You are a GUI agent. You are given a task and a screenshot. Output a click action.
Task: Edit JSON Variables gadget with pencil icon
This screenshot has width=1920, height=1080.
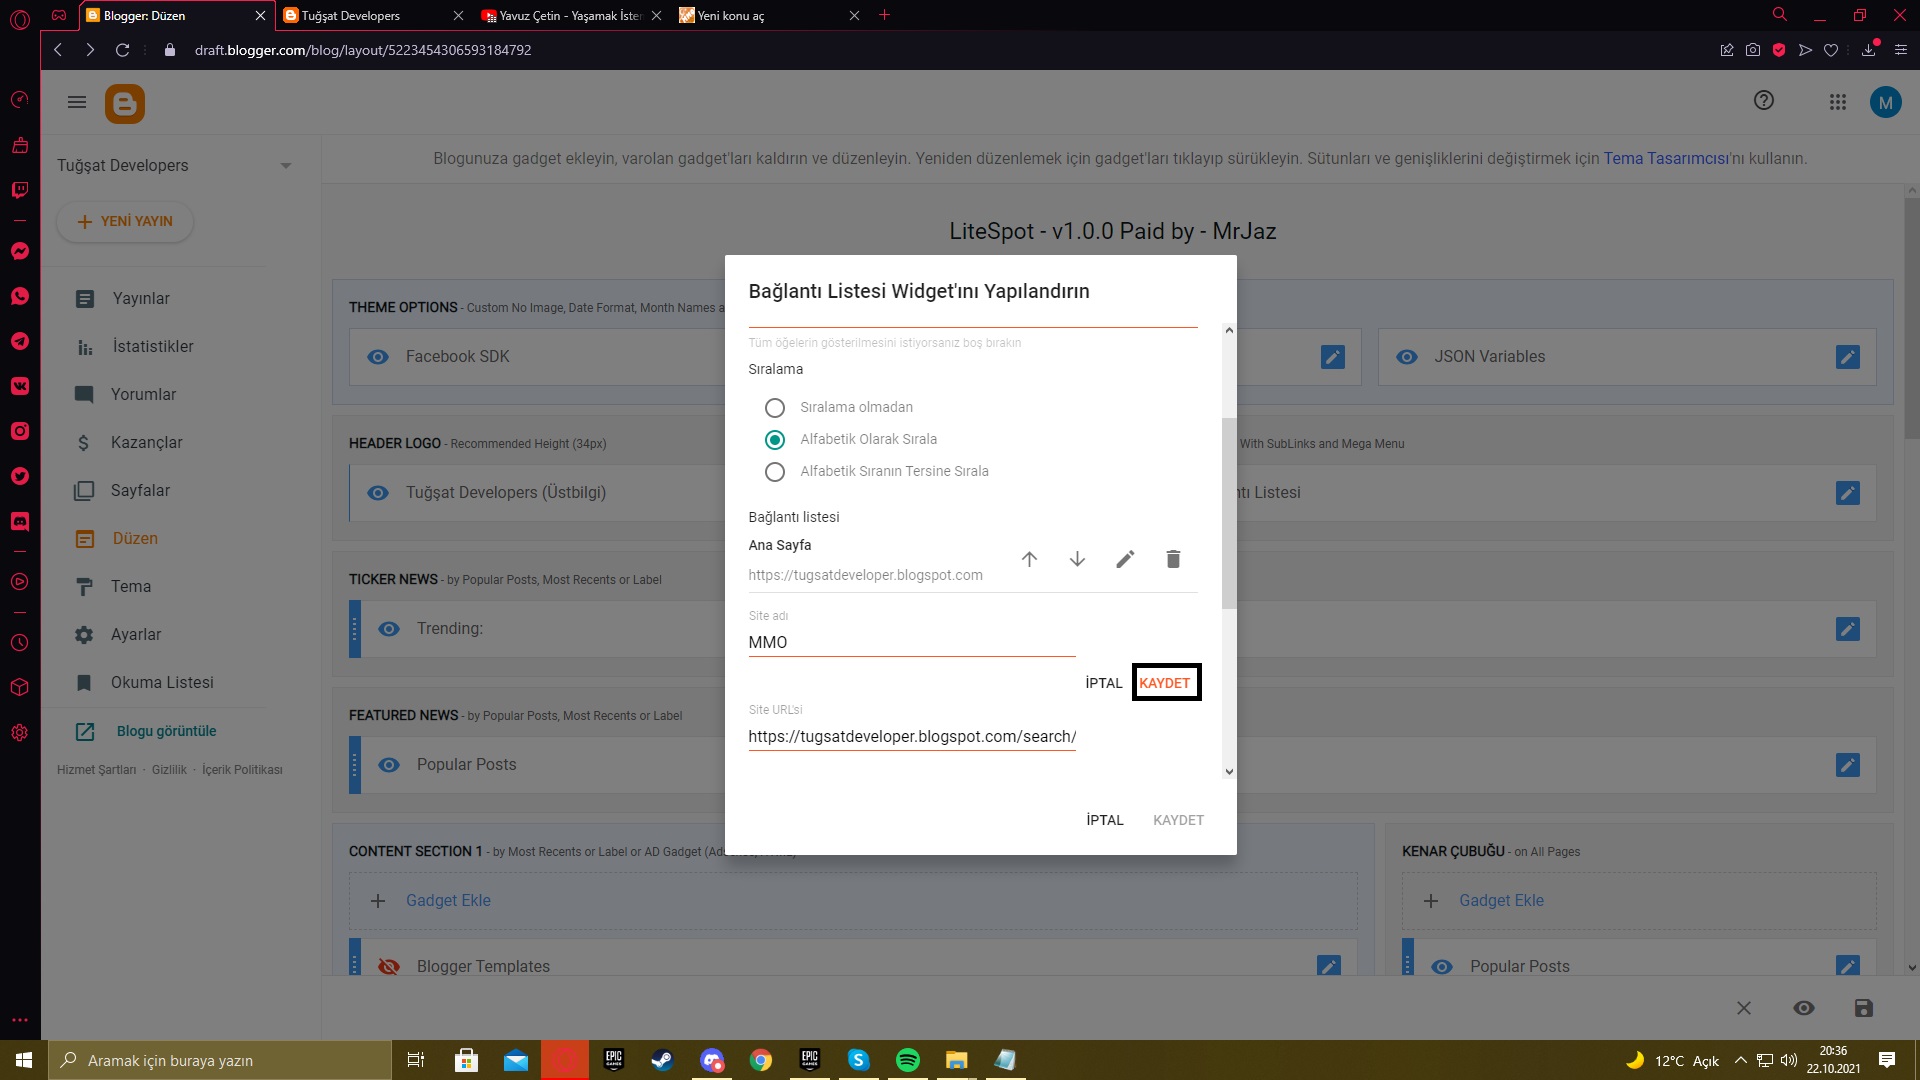1848,357
